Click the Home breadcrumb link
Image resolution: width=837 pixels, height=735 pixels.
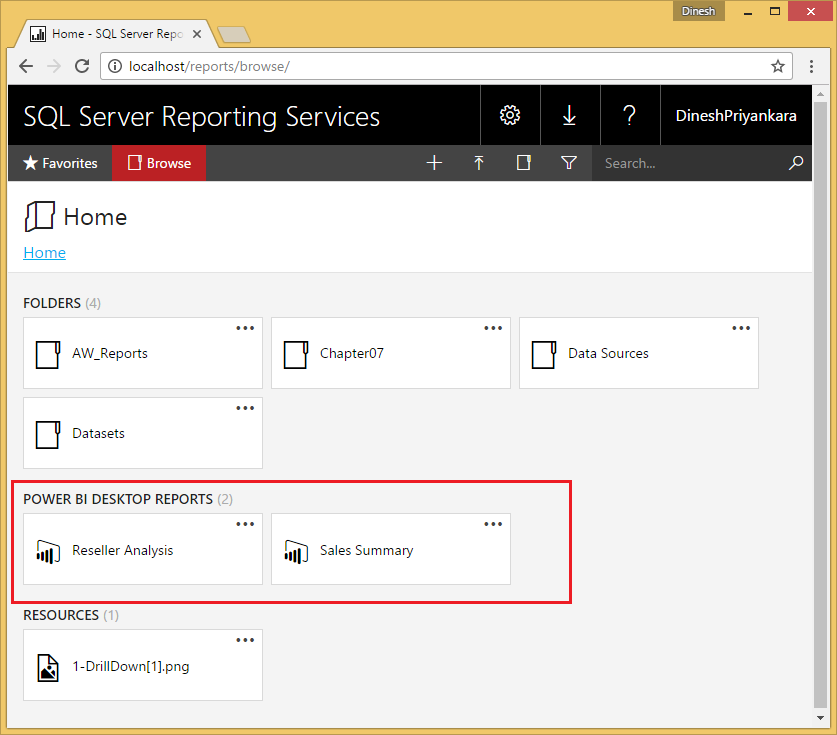pyautogui.click(x=44, y=252)
